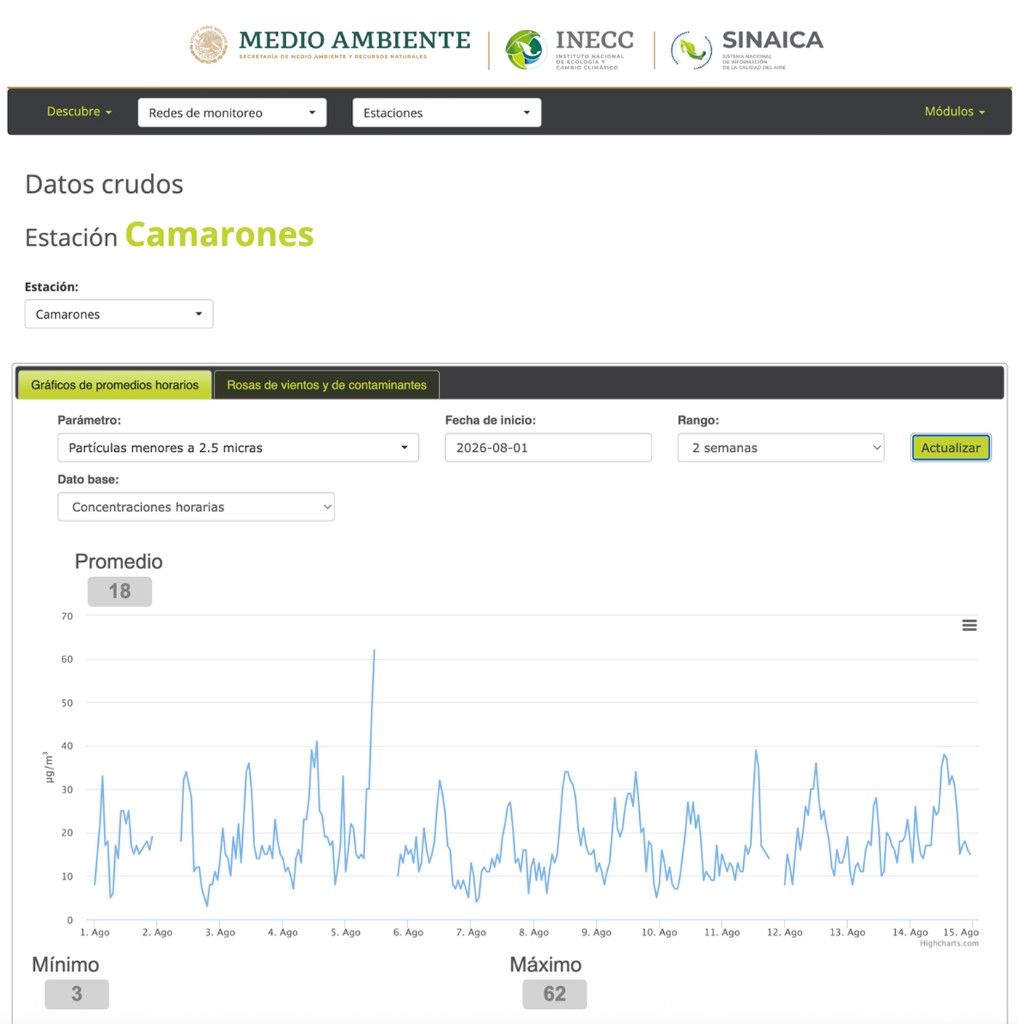Open the Parámetro dropdown for particle type
Image resolution: width=1018 pixels, height=1024 pixels.
(x=238, y=448)
